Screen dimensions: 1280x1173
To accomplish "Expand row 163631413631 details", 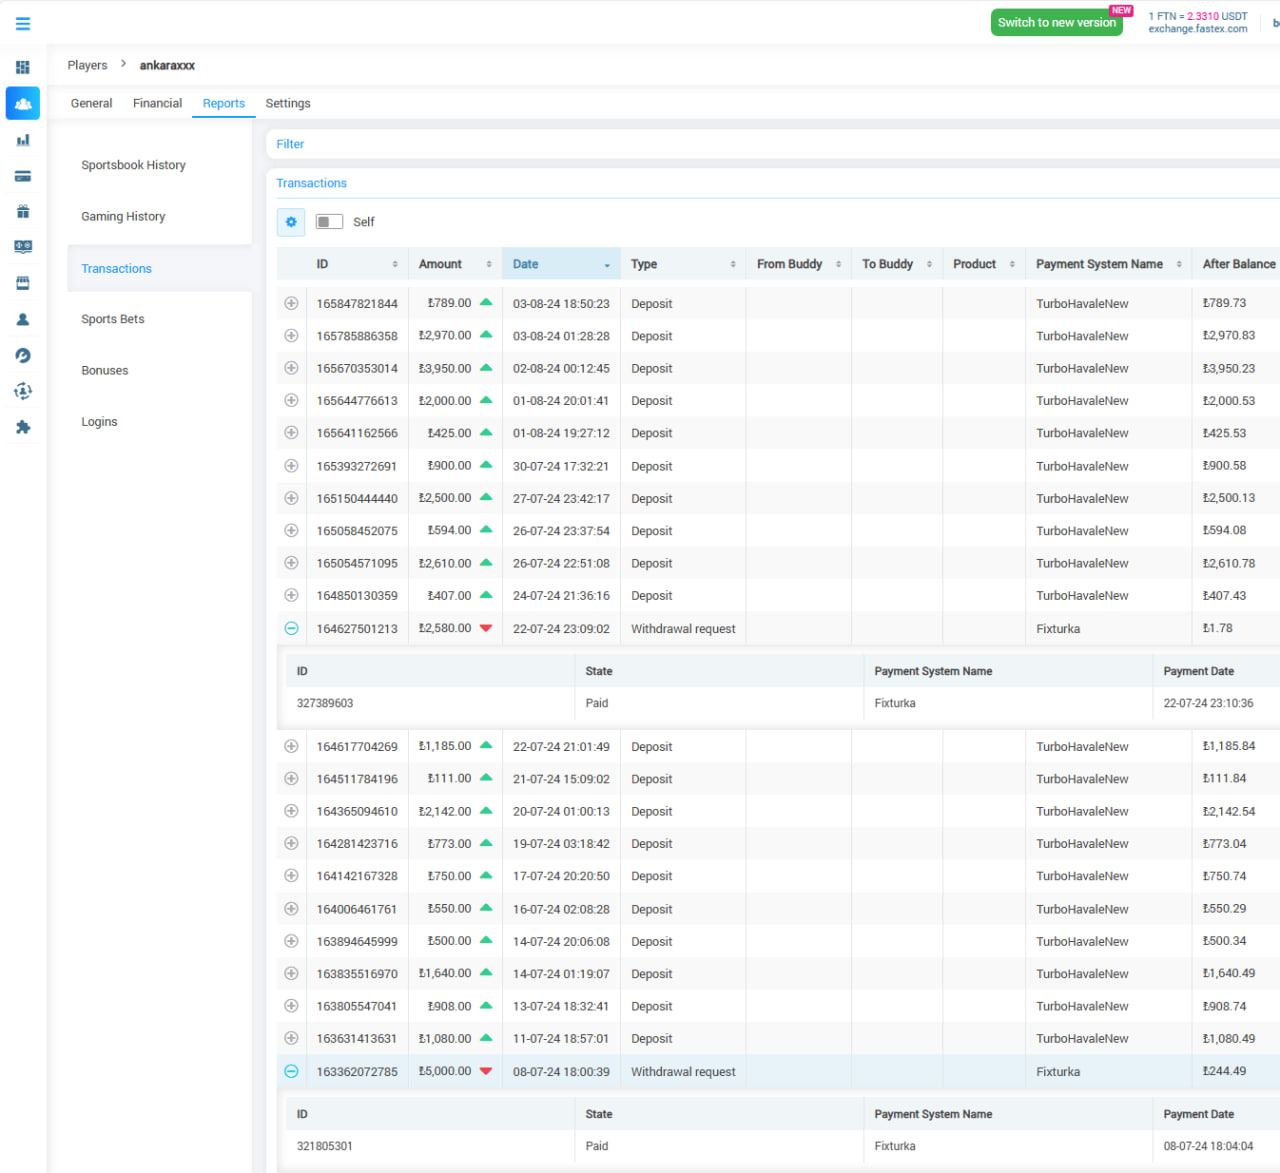I will point(291,1038).
